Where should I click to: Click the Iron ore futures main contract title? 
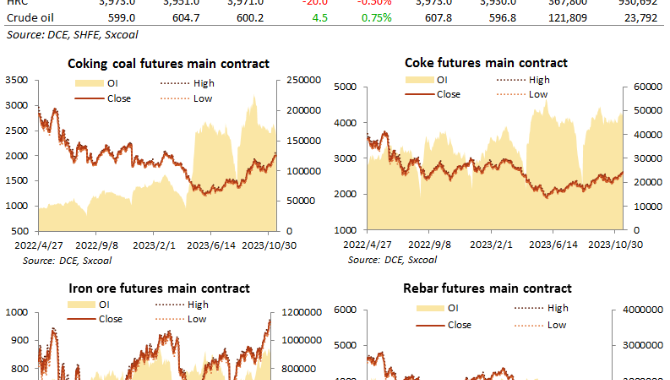click(159, 288)
